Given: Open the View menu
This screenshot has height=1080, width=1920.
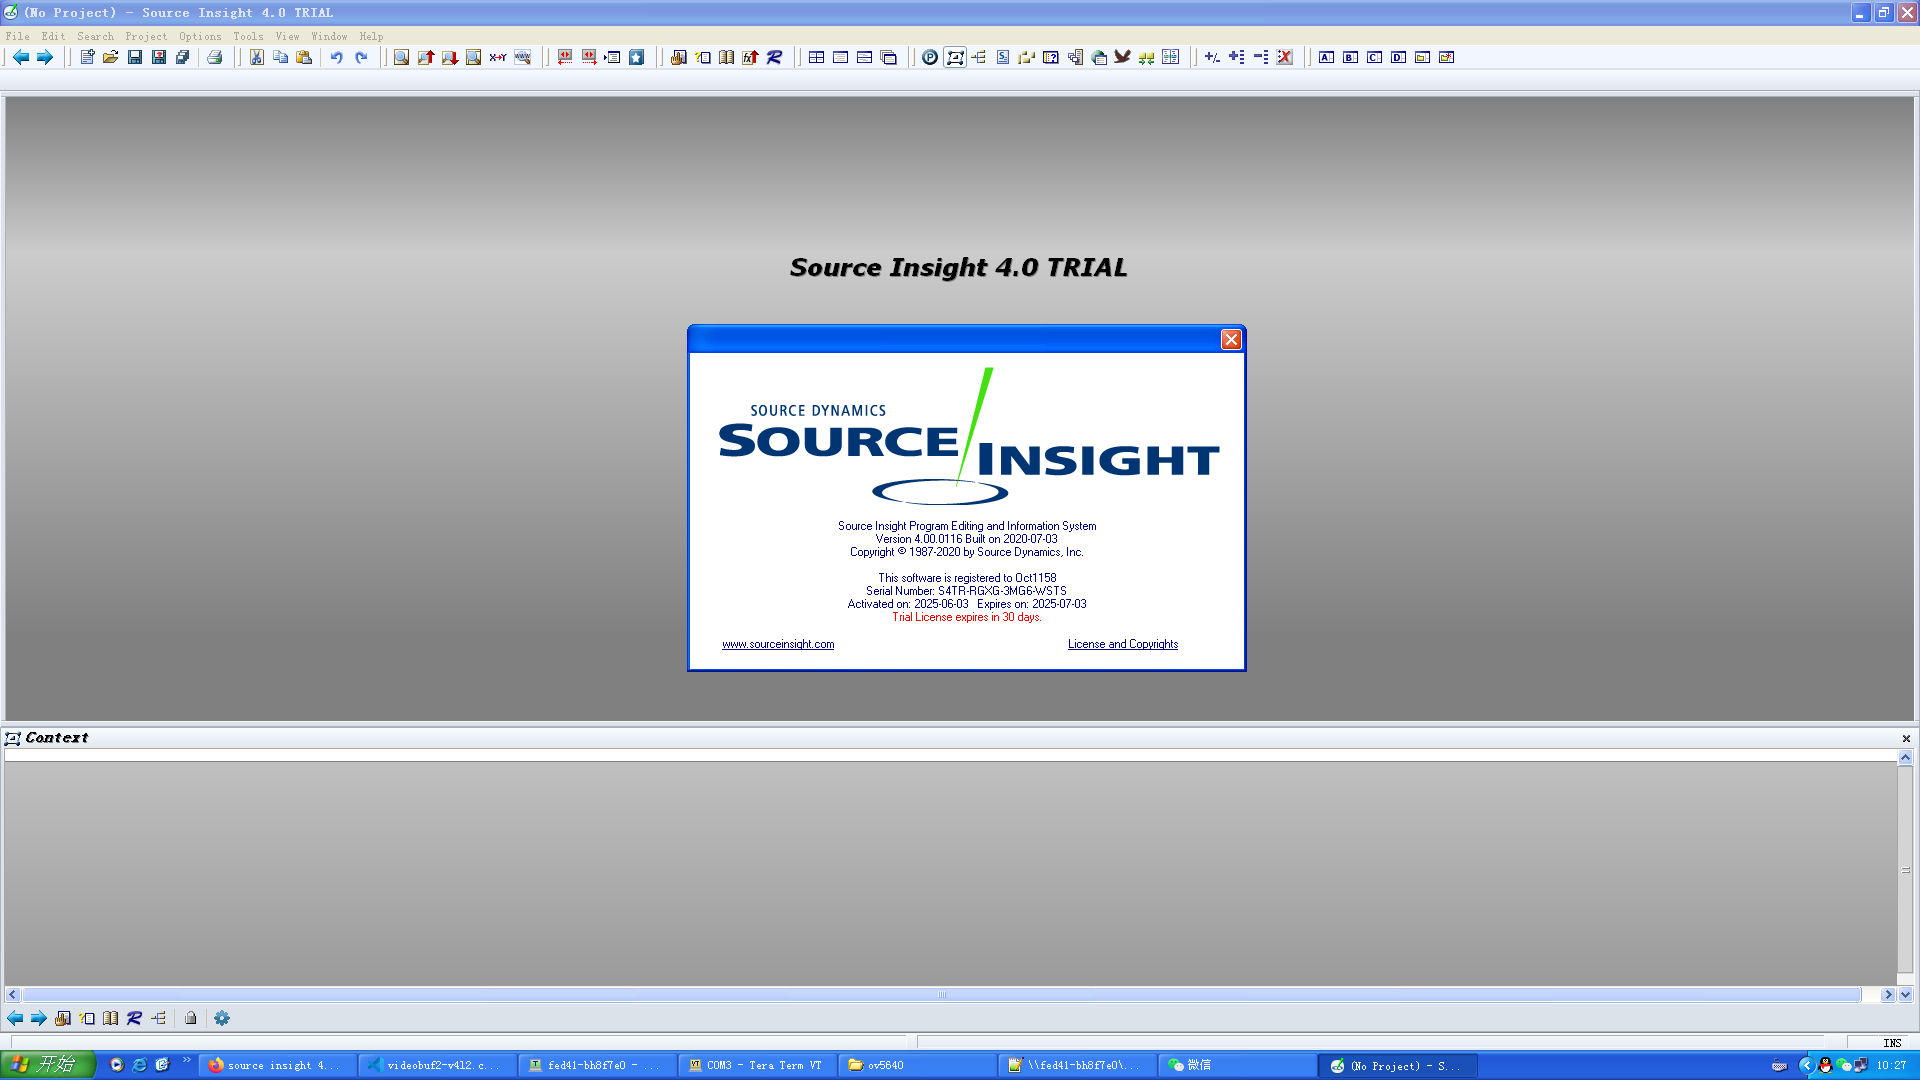Looking at the screenshot, I should (288, 36).
